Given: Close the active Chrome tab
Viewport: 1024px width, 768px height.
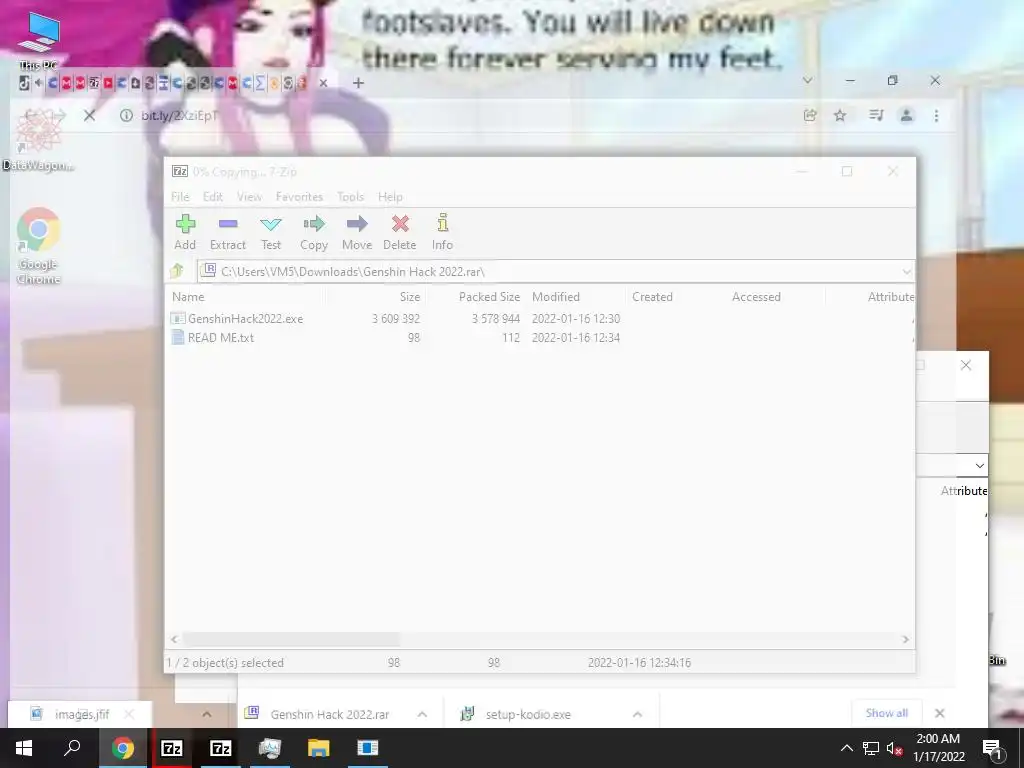Looking at the screenshot, I should (x=323, y=83).
